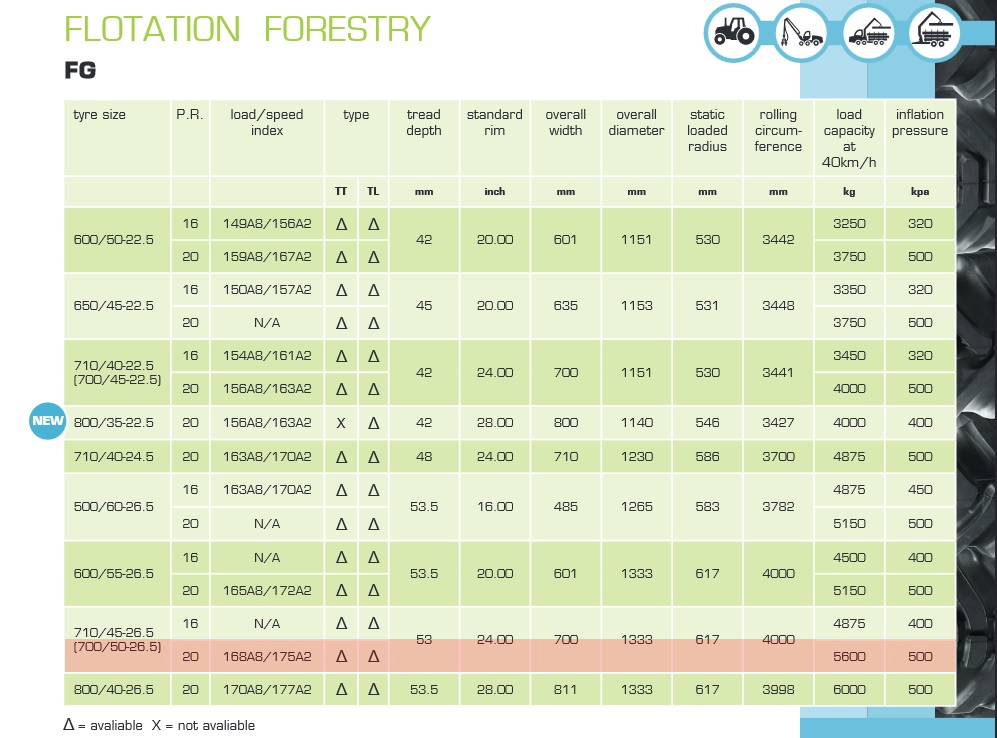Click the highlighted 168A8/175A2 load index
Image resolution: width=997 pixels, height=738 pixels.
point(267,657)
